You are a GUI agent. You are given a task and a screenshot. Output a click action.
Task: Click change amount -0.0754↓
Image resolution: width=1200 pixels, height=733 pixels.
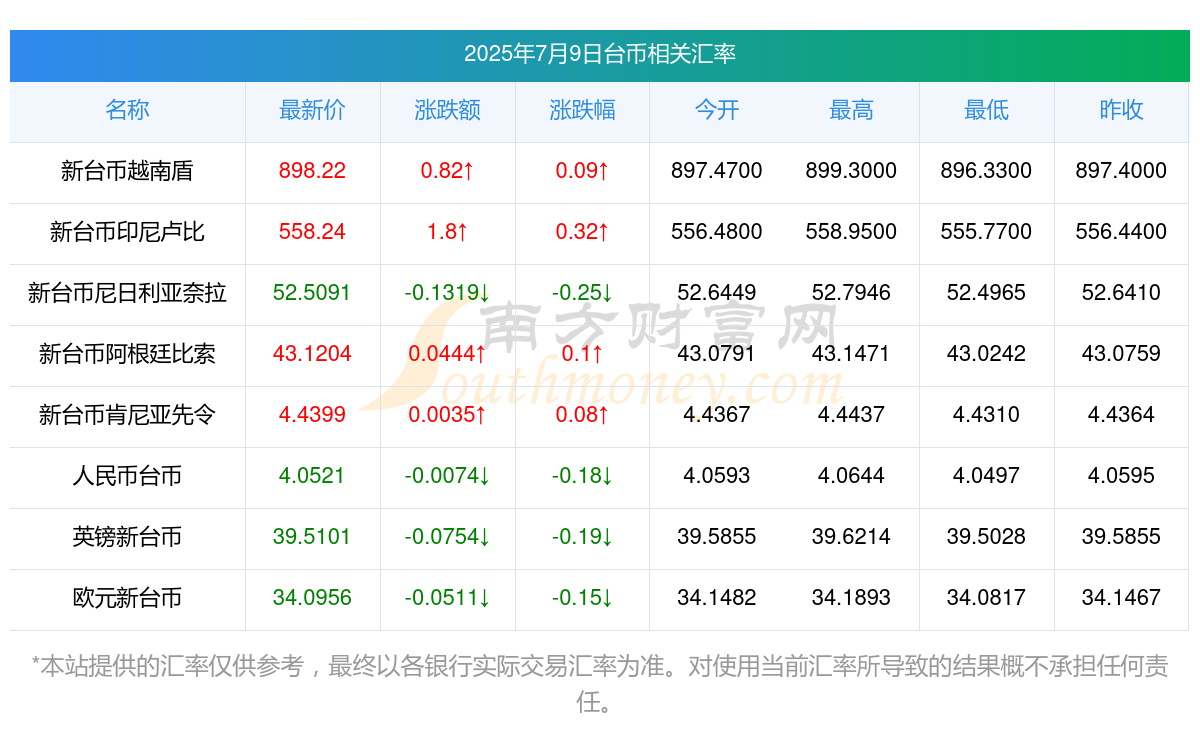447,537
